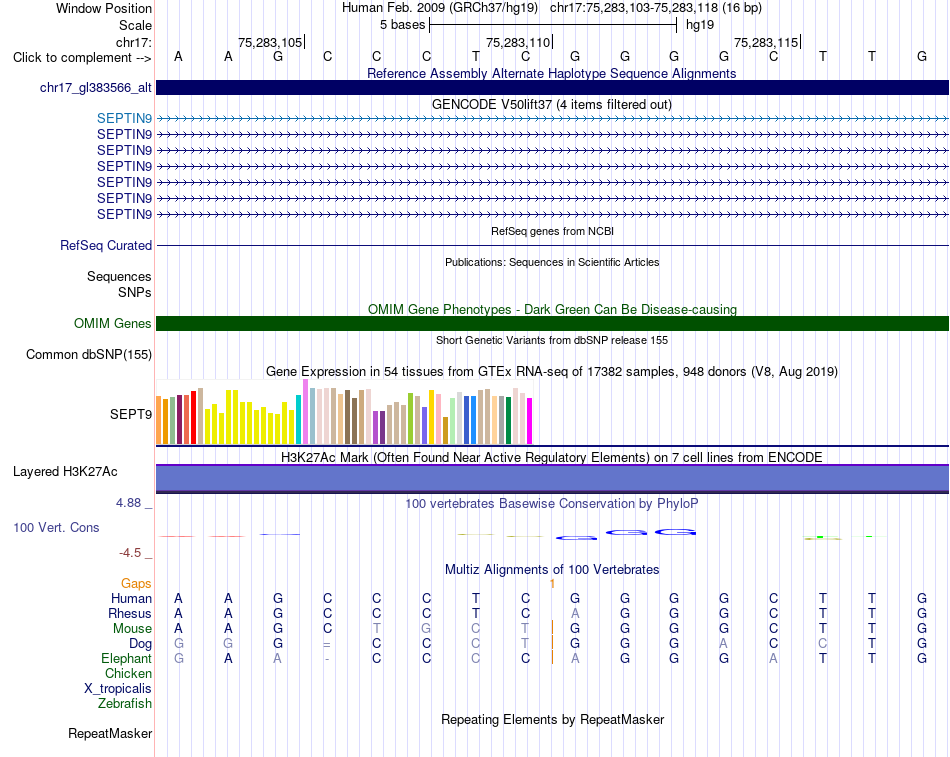The height and width of the screenshot is (757, 950).
Task: Click the Common dbSNP(155) track label
Action: point(89,355)
